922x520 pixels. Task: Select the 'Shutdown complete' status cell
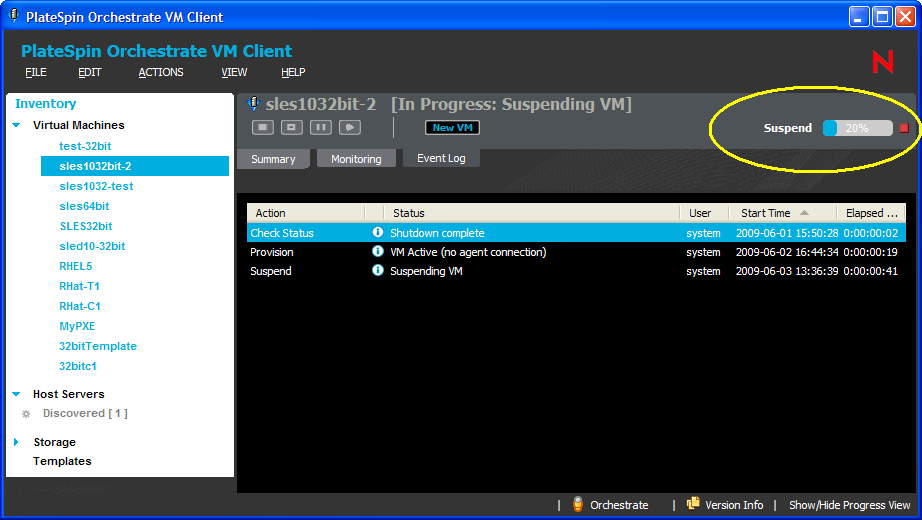pyautogui.click(x=437, y=233)
